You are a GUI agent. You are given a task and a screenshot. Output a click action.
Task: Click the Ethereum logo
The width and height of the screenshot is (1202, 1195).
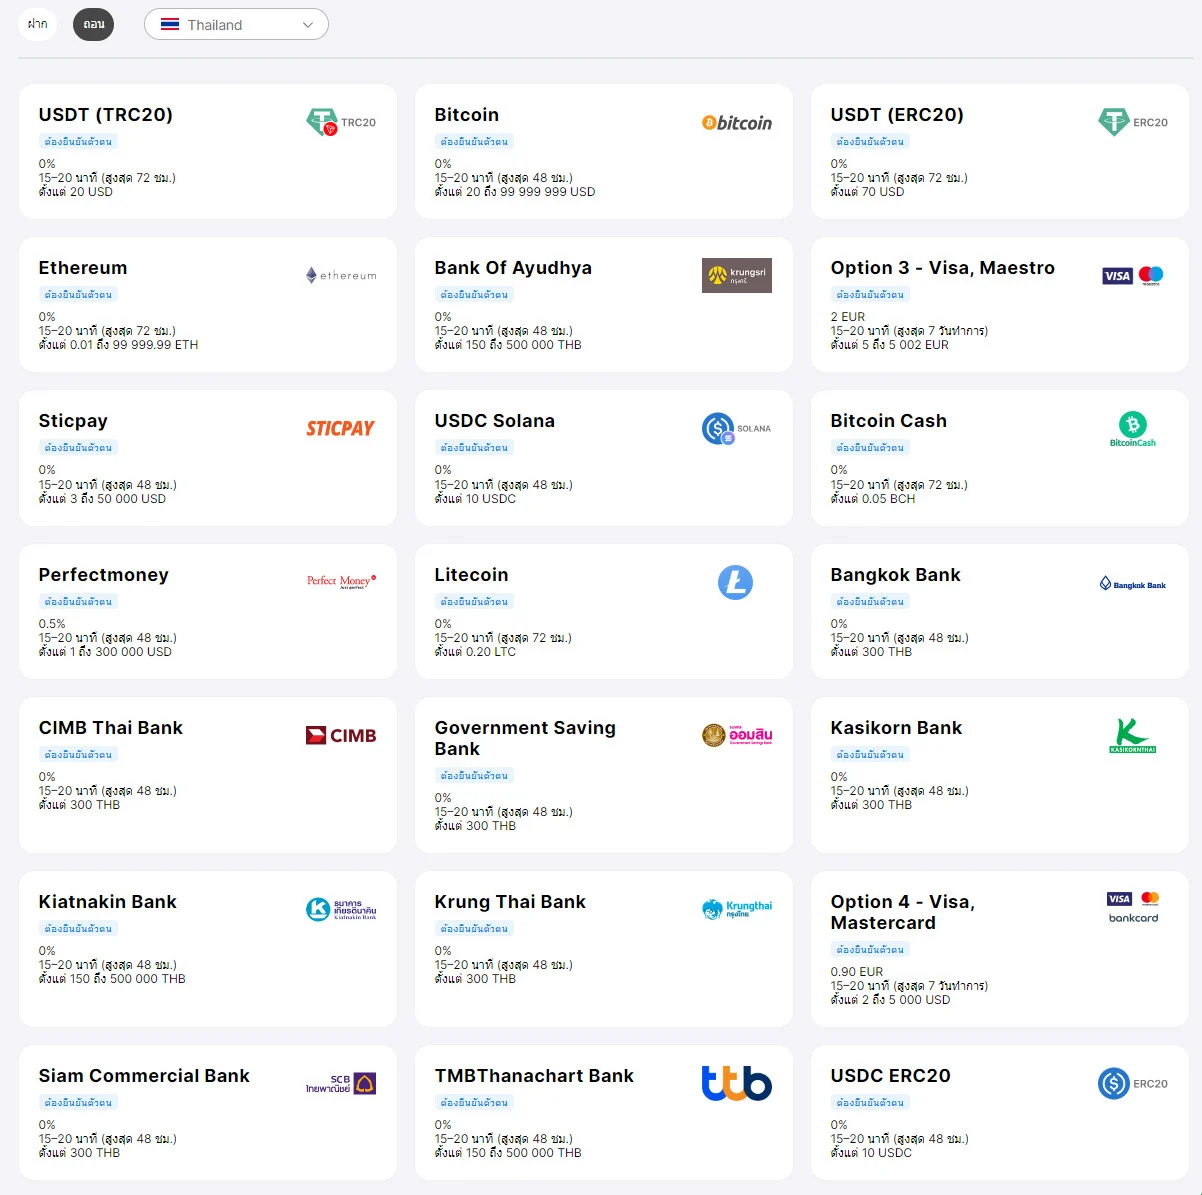coord(341,275)
